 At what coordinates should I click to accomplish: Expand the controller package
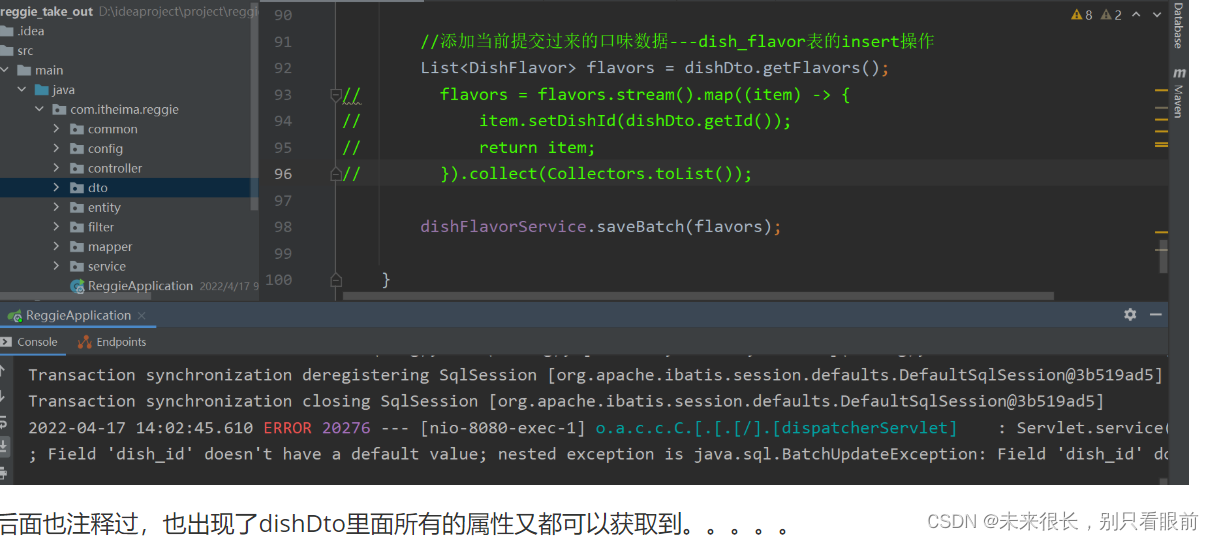click(57, 168)
